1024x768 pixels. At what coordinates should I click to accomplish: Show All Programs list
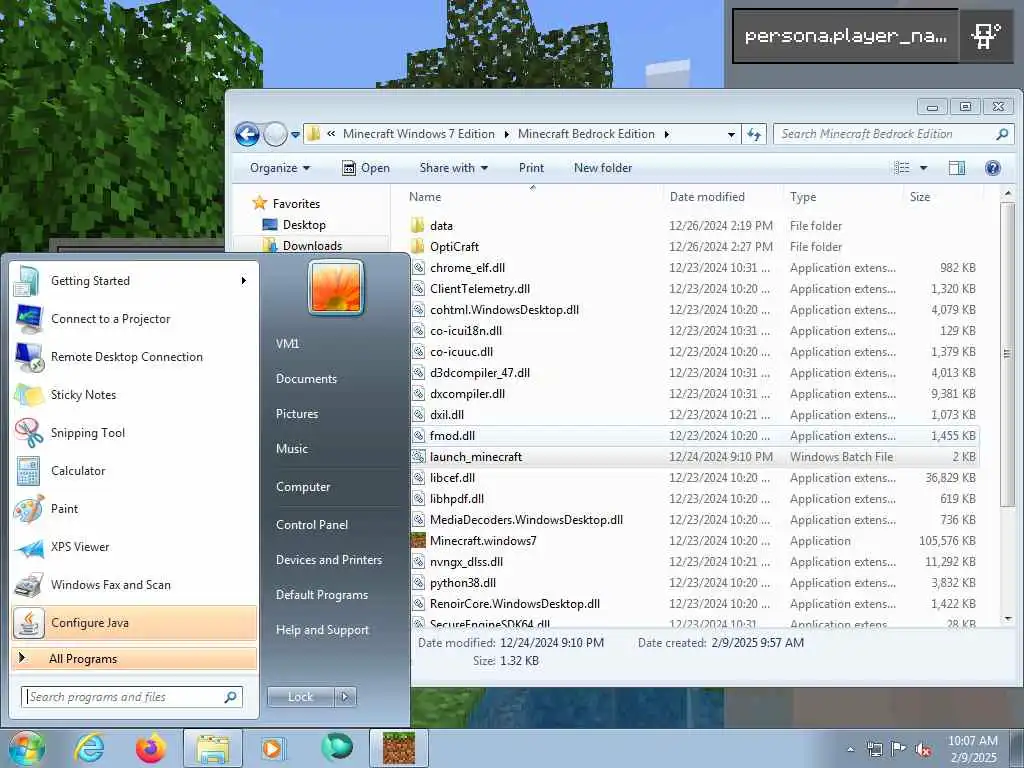click(134, 659)
